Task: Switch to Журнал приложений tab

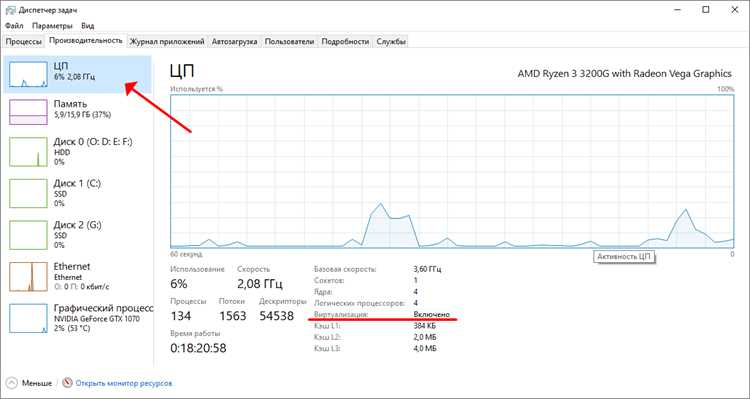Action: click(x=167, y=42)
